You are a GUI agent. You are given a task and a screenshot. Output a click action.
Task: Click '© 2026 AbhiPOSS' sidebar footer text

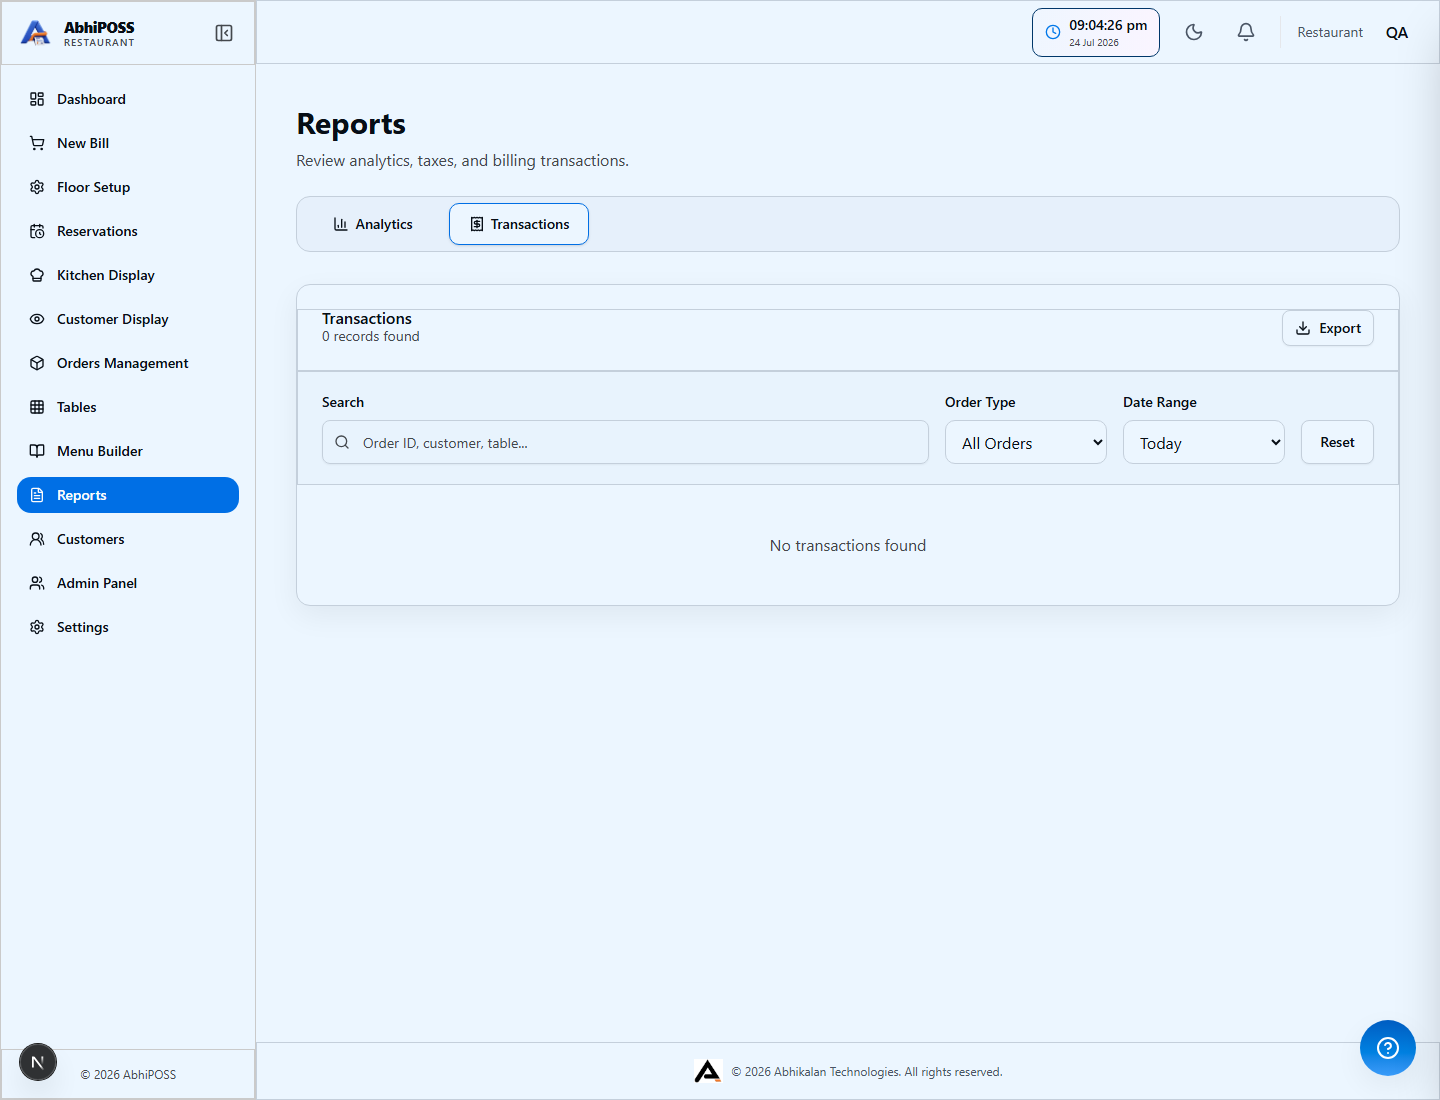pos(128,1075)
